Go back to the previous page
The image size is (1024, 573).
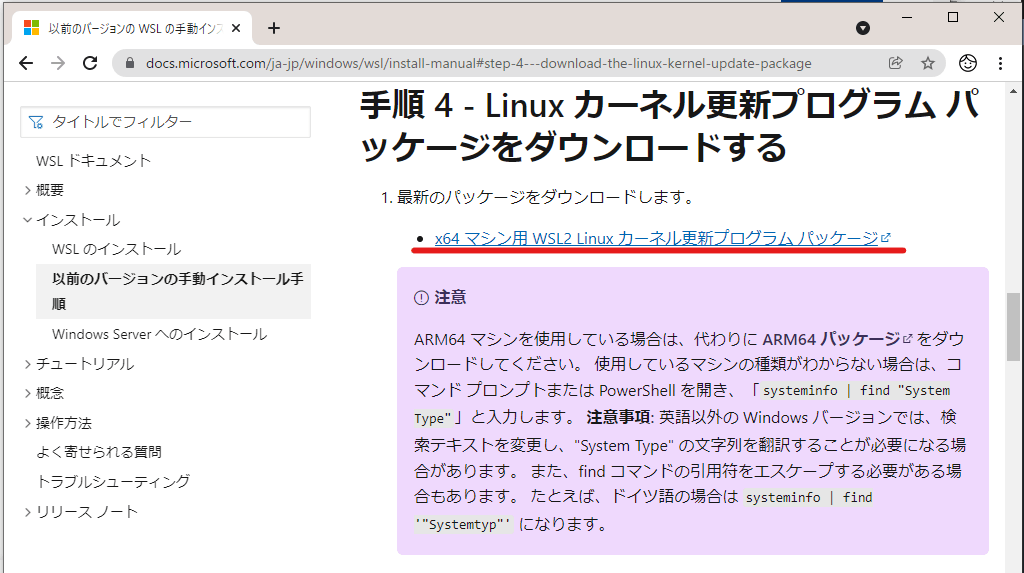pyautogui.click(x=26, y=63)
